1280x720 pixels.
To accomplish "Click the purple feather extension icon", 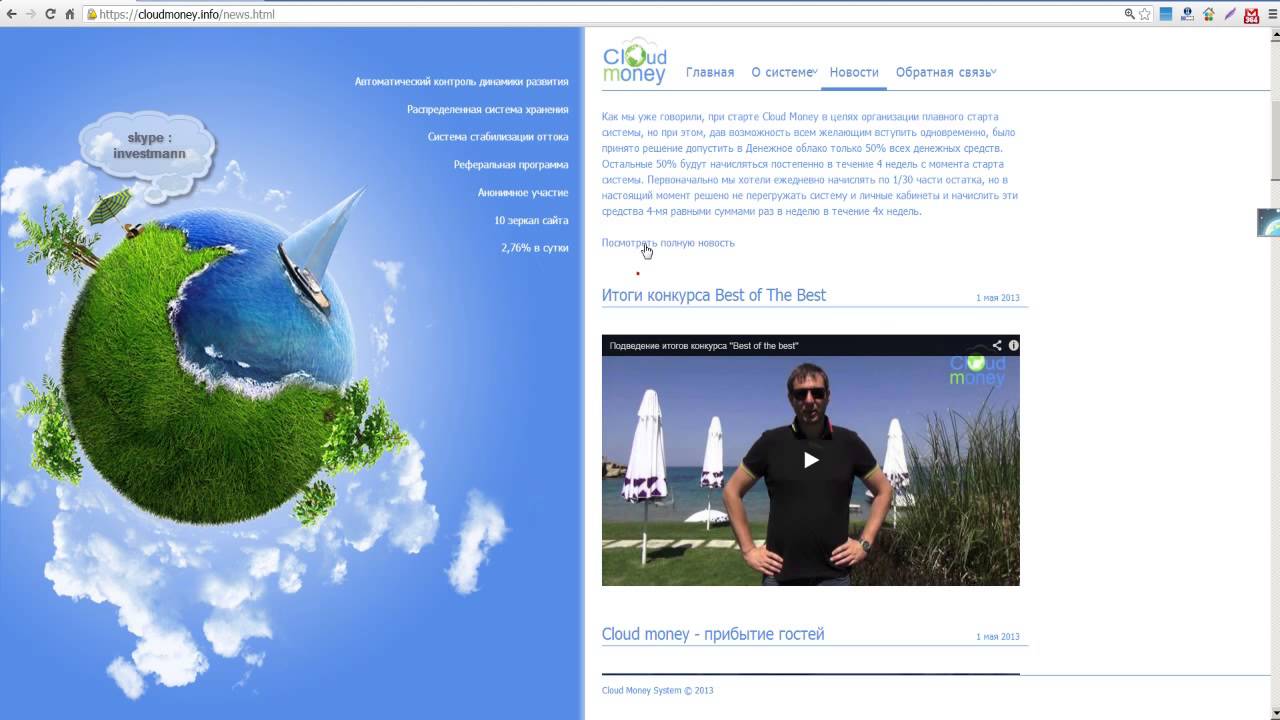I will pos(1230,14).
